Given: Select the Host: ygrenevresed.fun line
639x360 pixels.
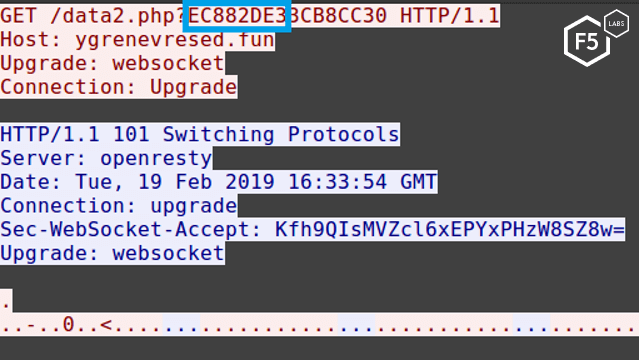Looking at the screenshot, I should click(137, 40).
